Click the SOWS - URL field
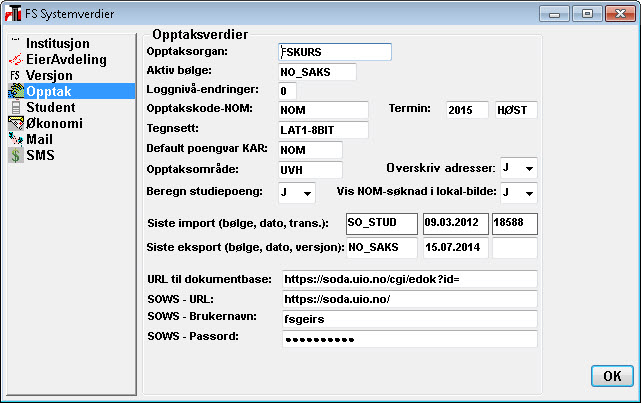The height and width of the screenshot is (403, 641). (410, 299)
